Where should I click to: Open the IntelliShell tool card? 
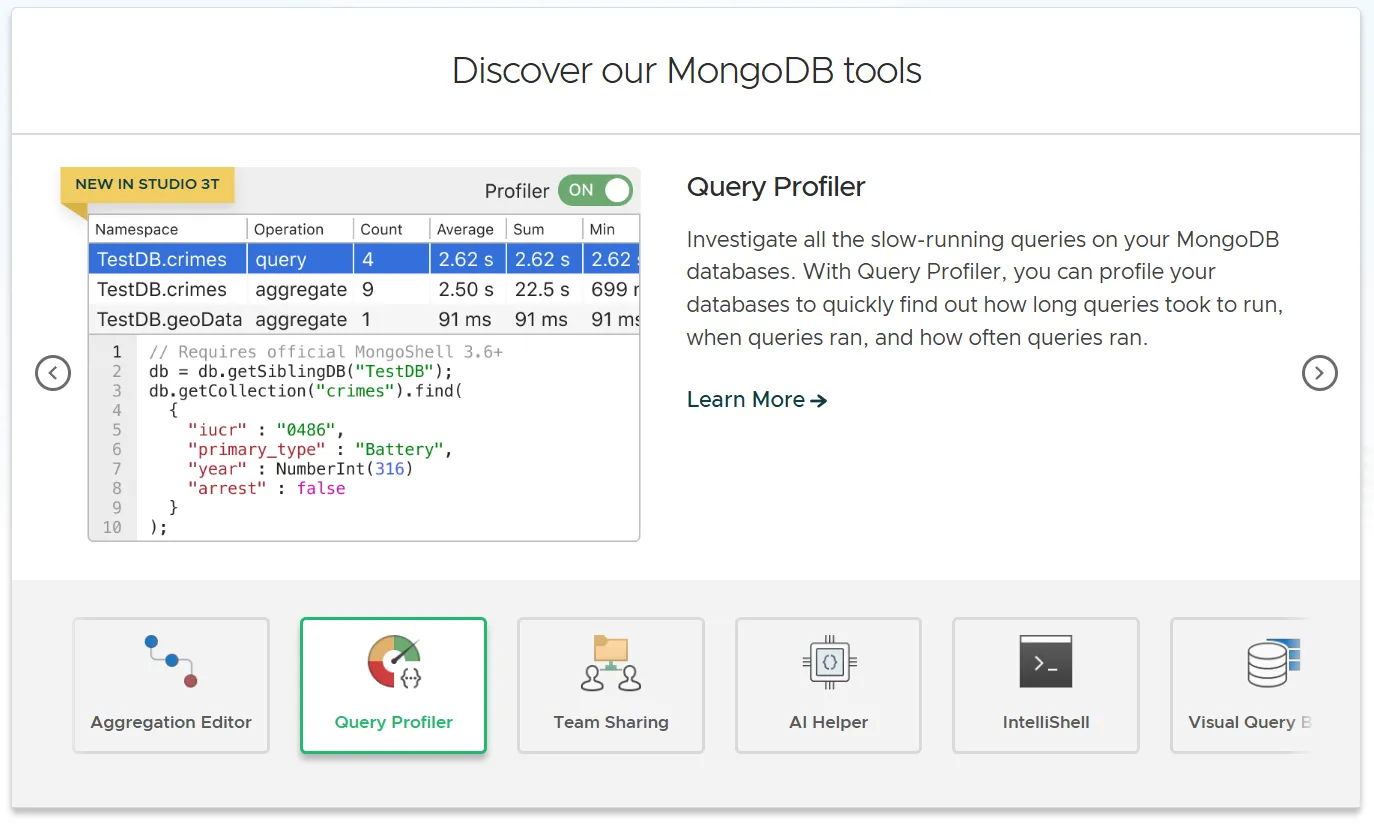[x=1046, y=685]
